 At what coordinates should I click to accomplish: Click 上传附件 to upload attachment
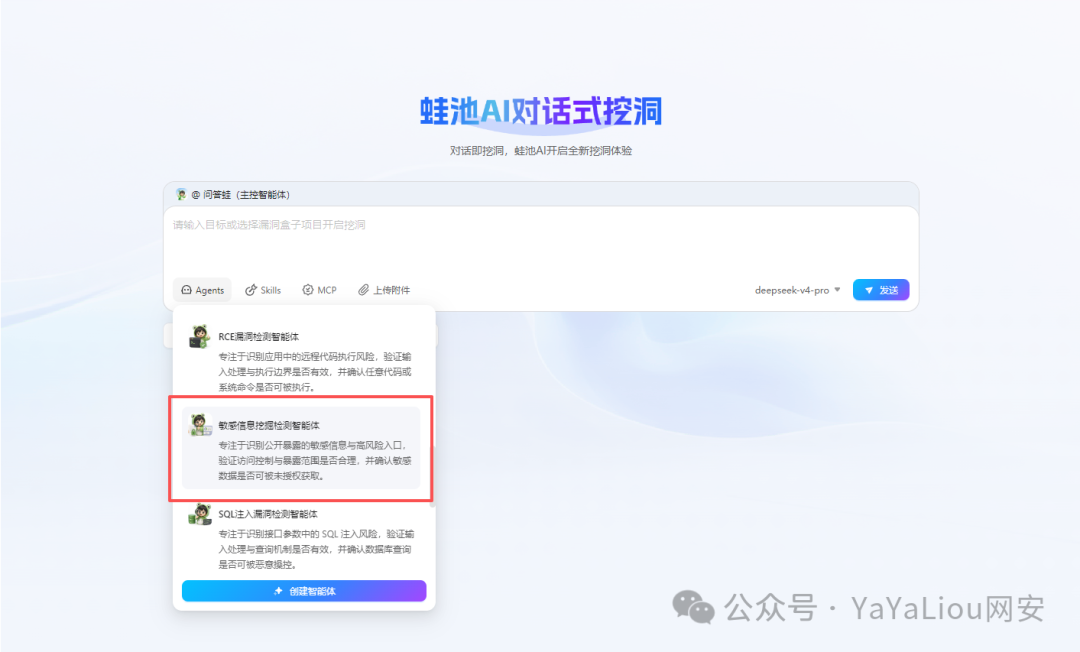coord(384,290)
